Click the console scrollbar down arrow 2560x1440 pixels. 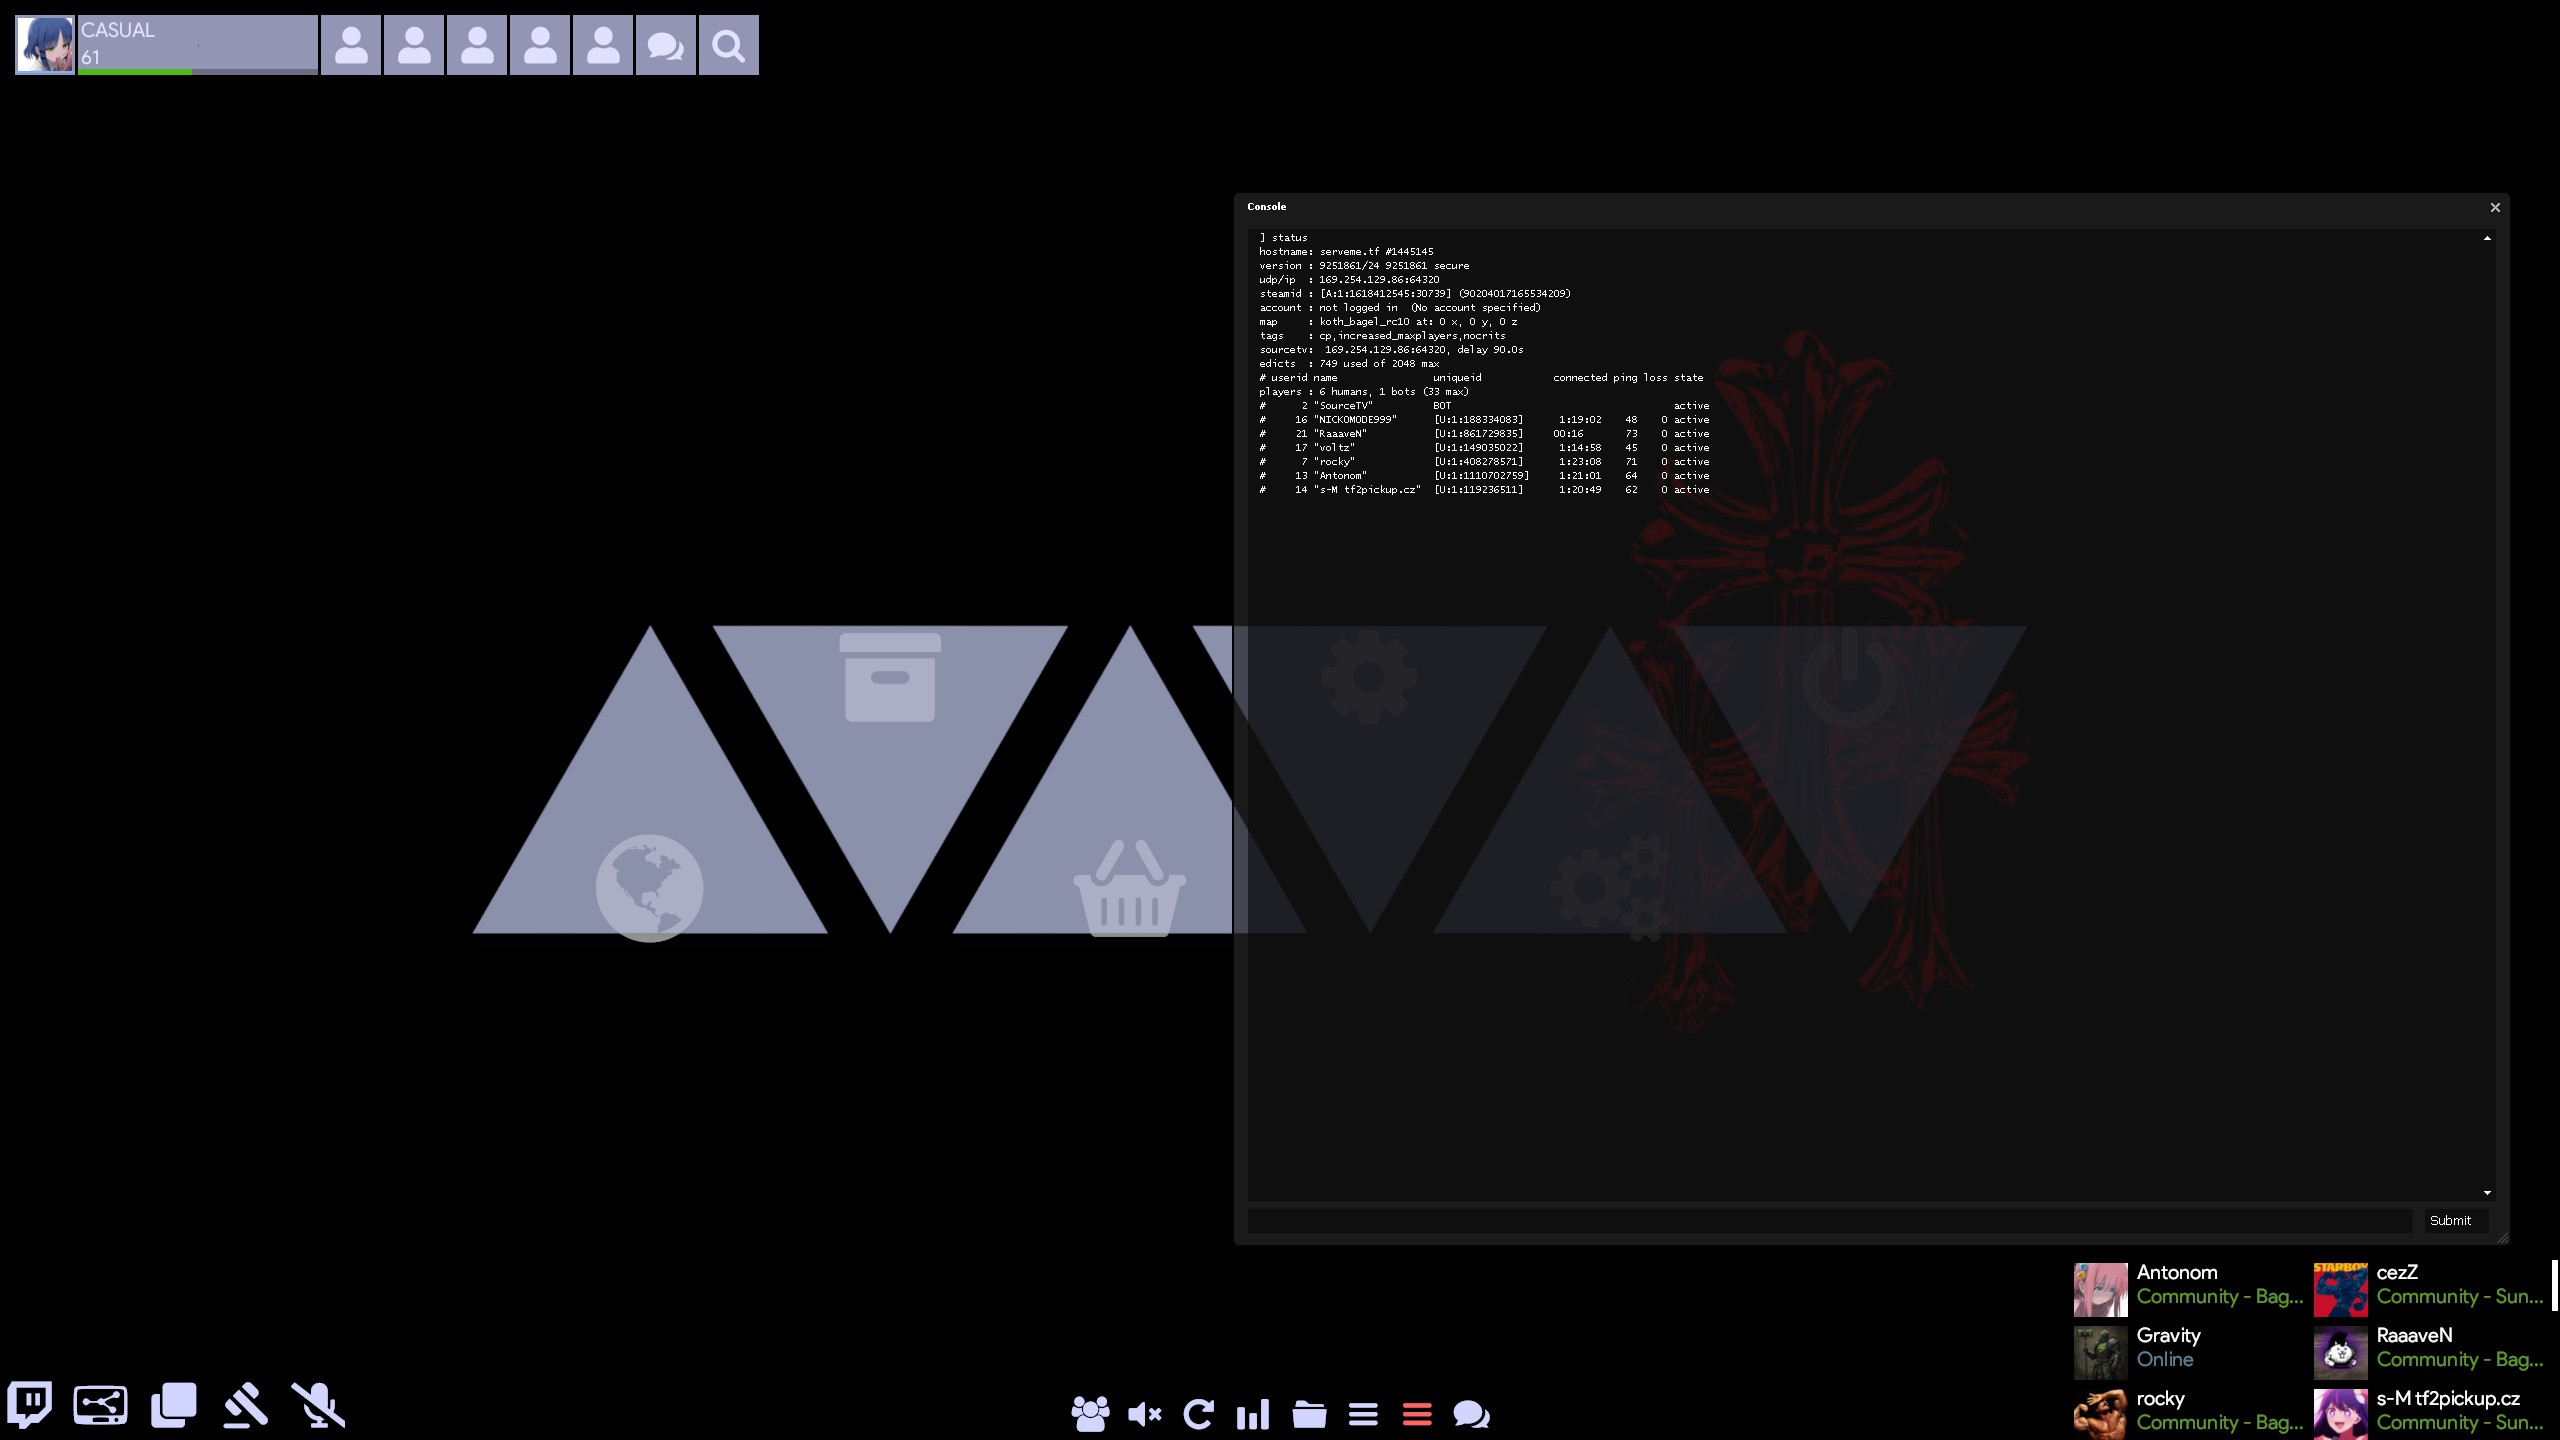point(2487,1192)
